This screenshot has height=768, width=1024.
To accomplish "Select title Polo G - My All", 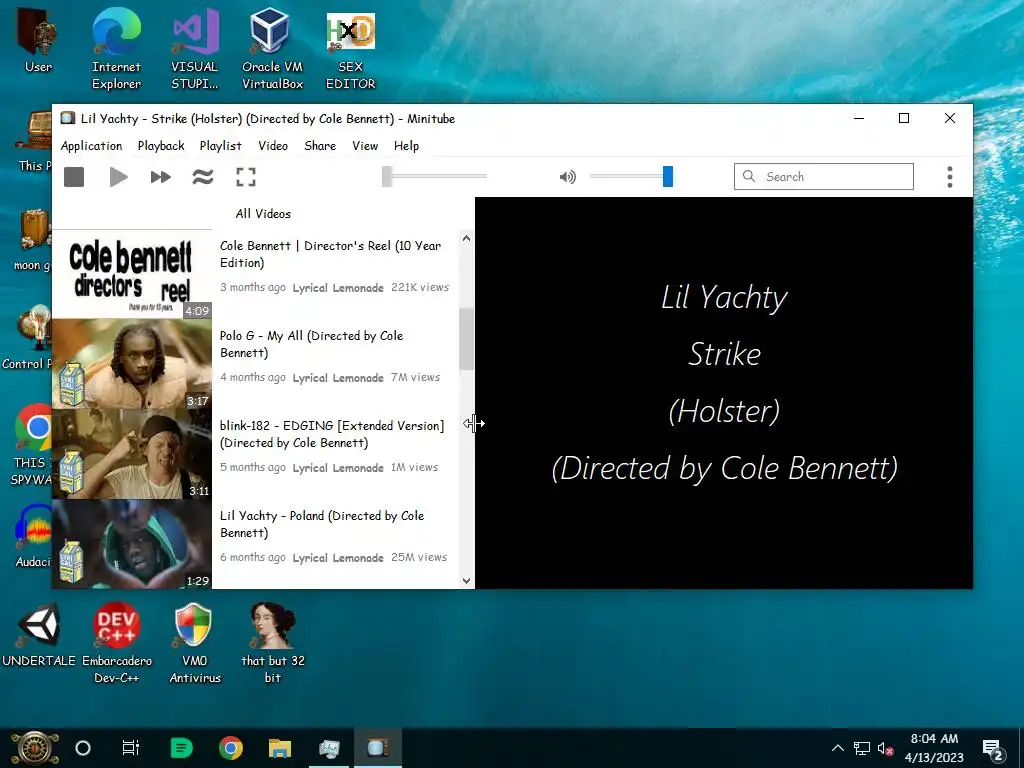I will click(x=312, y=344).
